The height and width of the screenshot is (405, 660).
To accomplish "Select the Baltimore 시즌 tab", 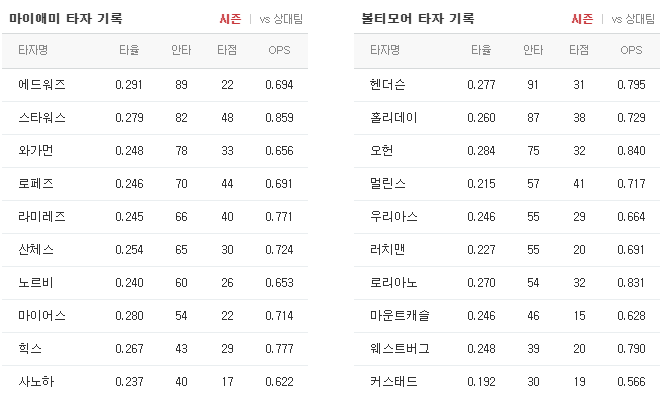I will pyautogui.click(x=582, y=19).
